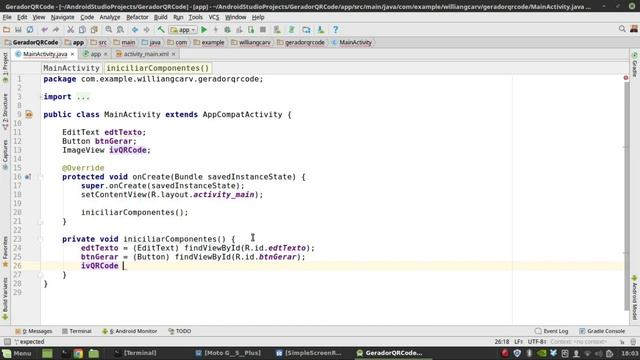Click the Save All toolbar icon

18,29
